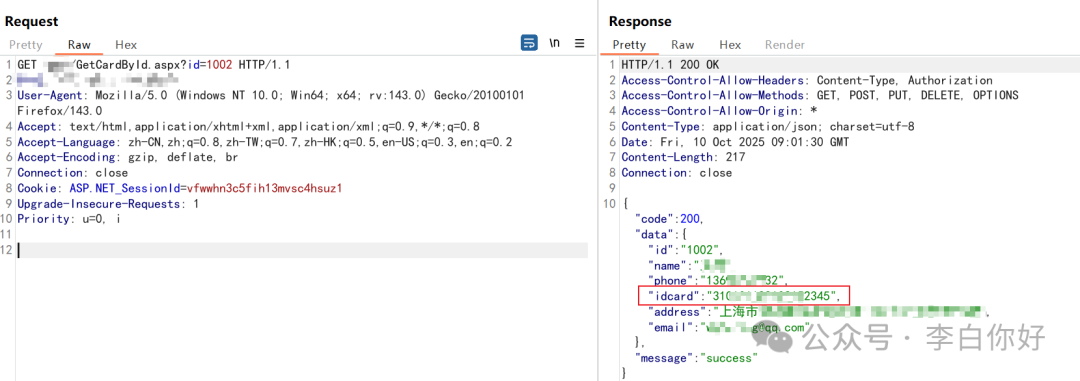Image resolution: width=1080 pixels, height=381 pixels.
Task: Select the Request Raw tab
Action: coord(79,45)
